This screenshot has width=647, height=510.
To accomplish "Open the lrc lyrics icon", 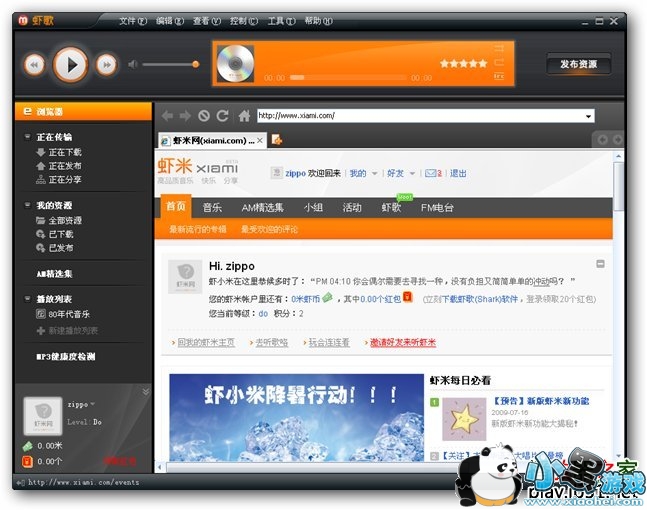I will click(x=499, y=76).
